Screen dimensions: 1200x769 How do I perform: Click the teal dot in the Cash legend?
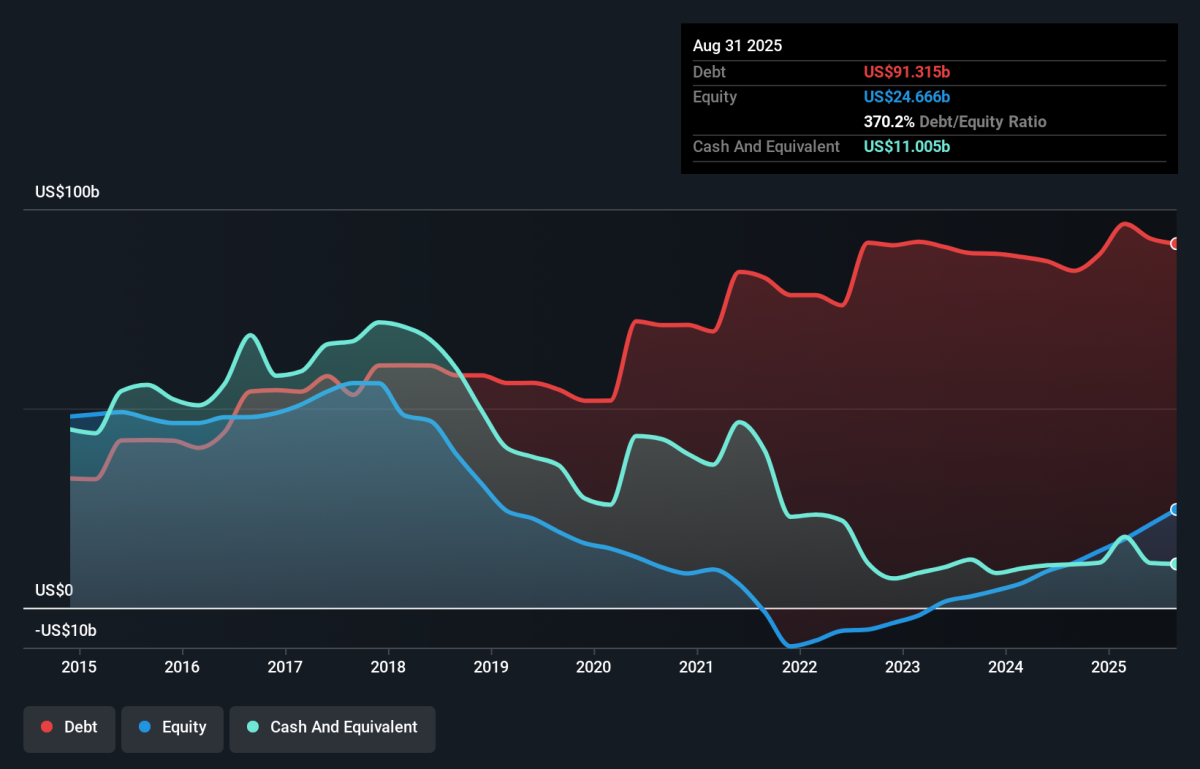253,727
